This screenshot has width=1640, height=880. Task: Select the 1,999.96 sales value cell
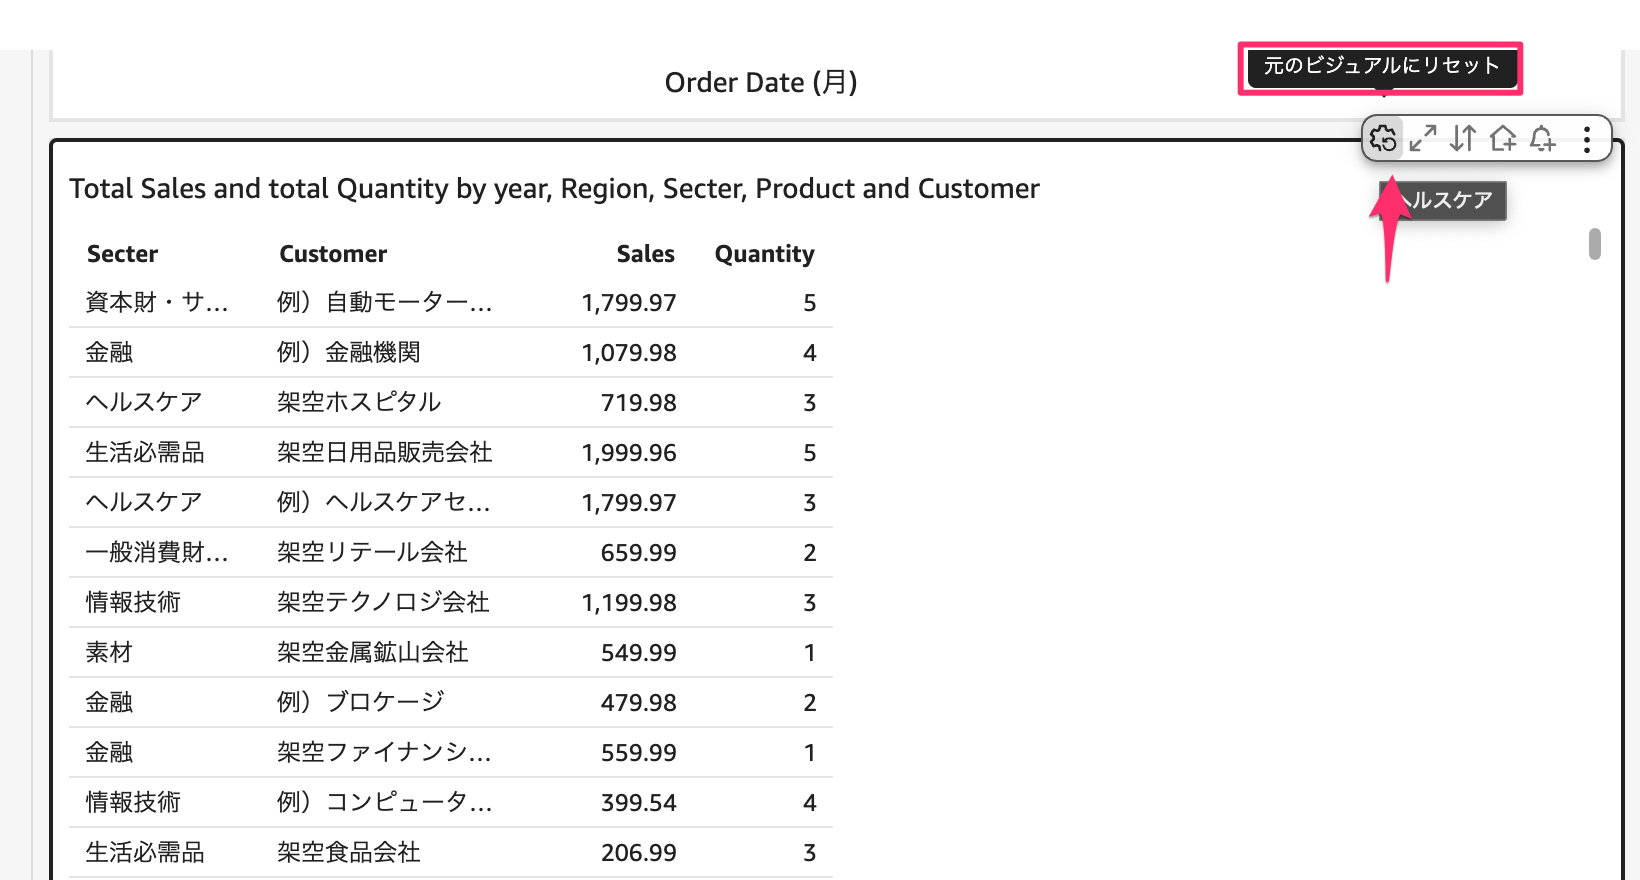point(629,452)
